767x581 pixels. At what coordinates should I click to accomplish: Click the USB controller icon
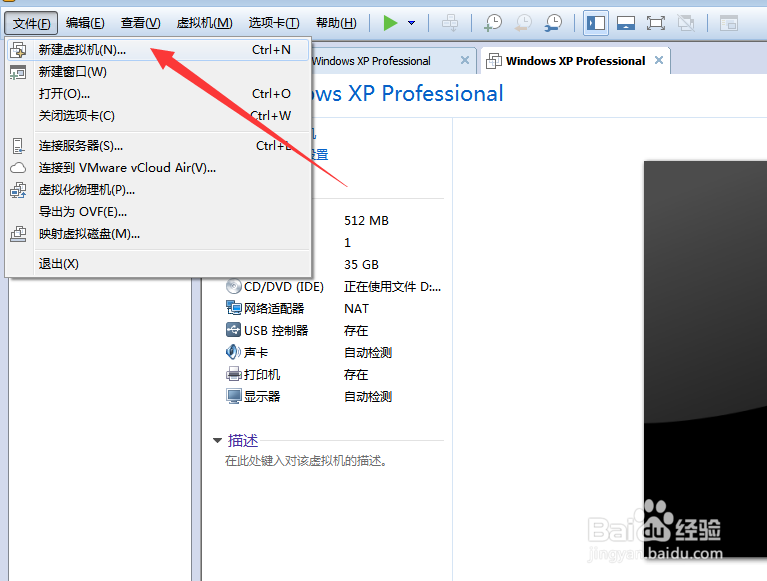pyautogui.click(x=233, y=330)
